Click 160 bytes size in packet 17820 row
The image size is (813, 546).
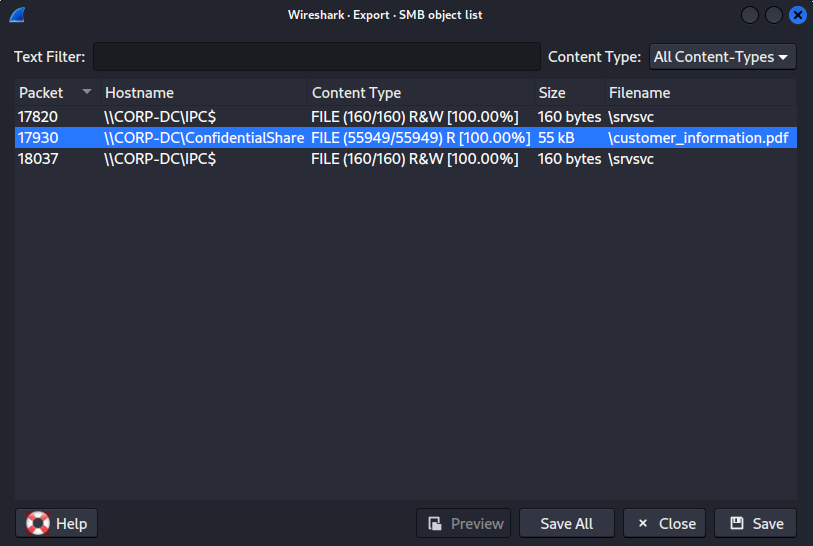(569, 117)
